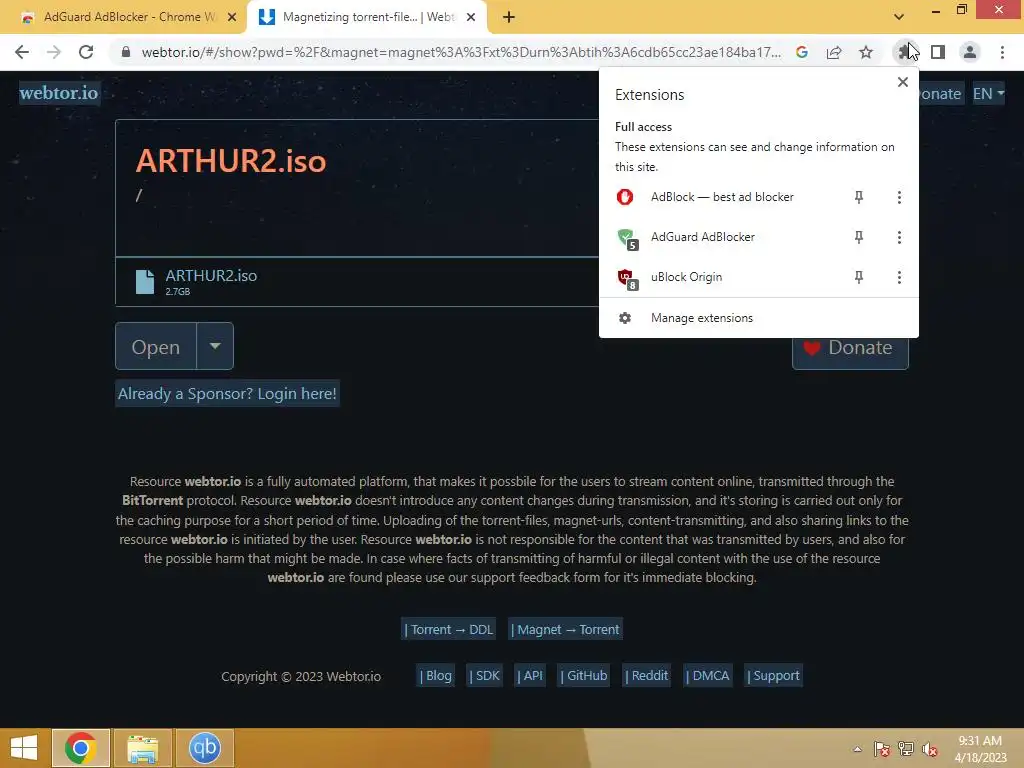Click the muted volume tray icon
The height and width of the screenshot is (768, 1024).
coord(930,749)
